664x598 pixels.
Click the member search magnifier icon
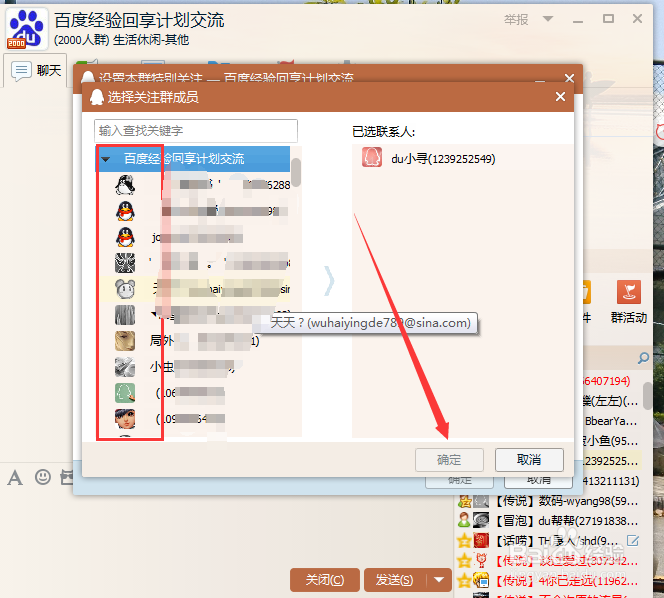click(643, 358)
